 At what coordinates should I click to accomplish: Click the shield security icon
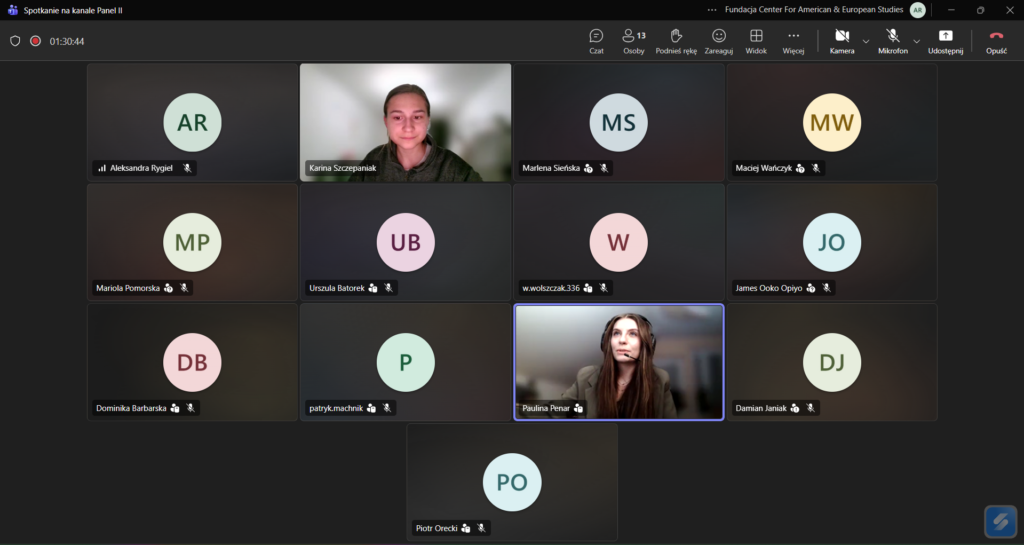15,41
